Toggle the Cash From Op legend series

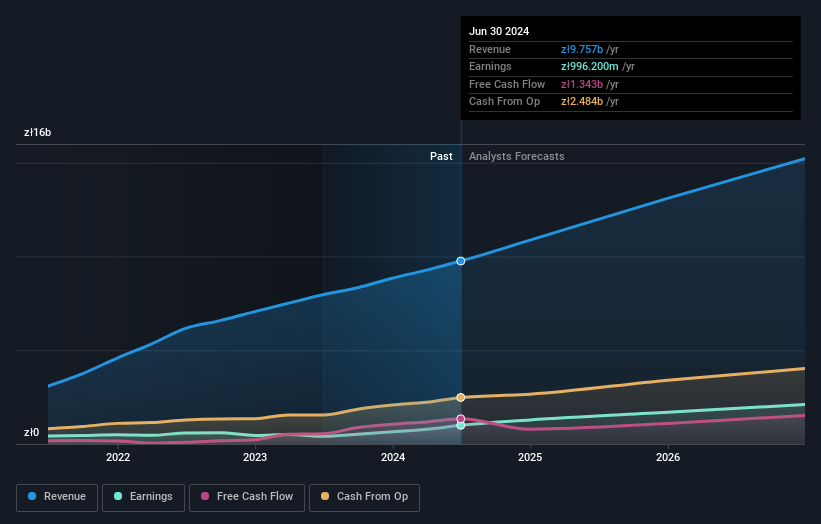coord(364,497)
